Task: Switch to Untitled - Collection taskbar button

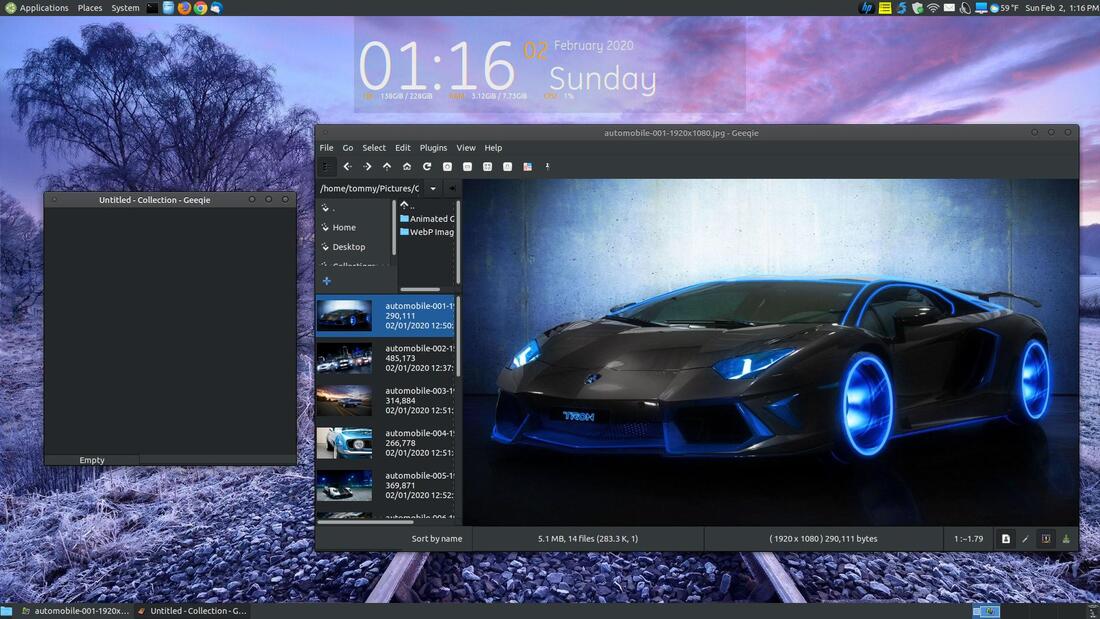Action: pos(192,611)
